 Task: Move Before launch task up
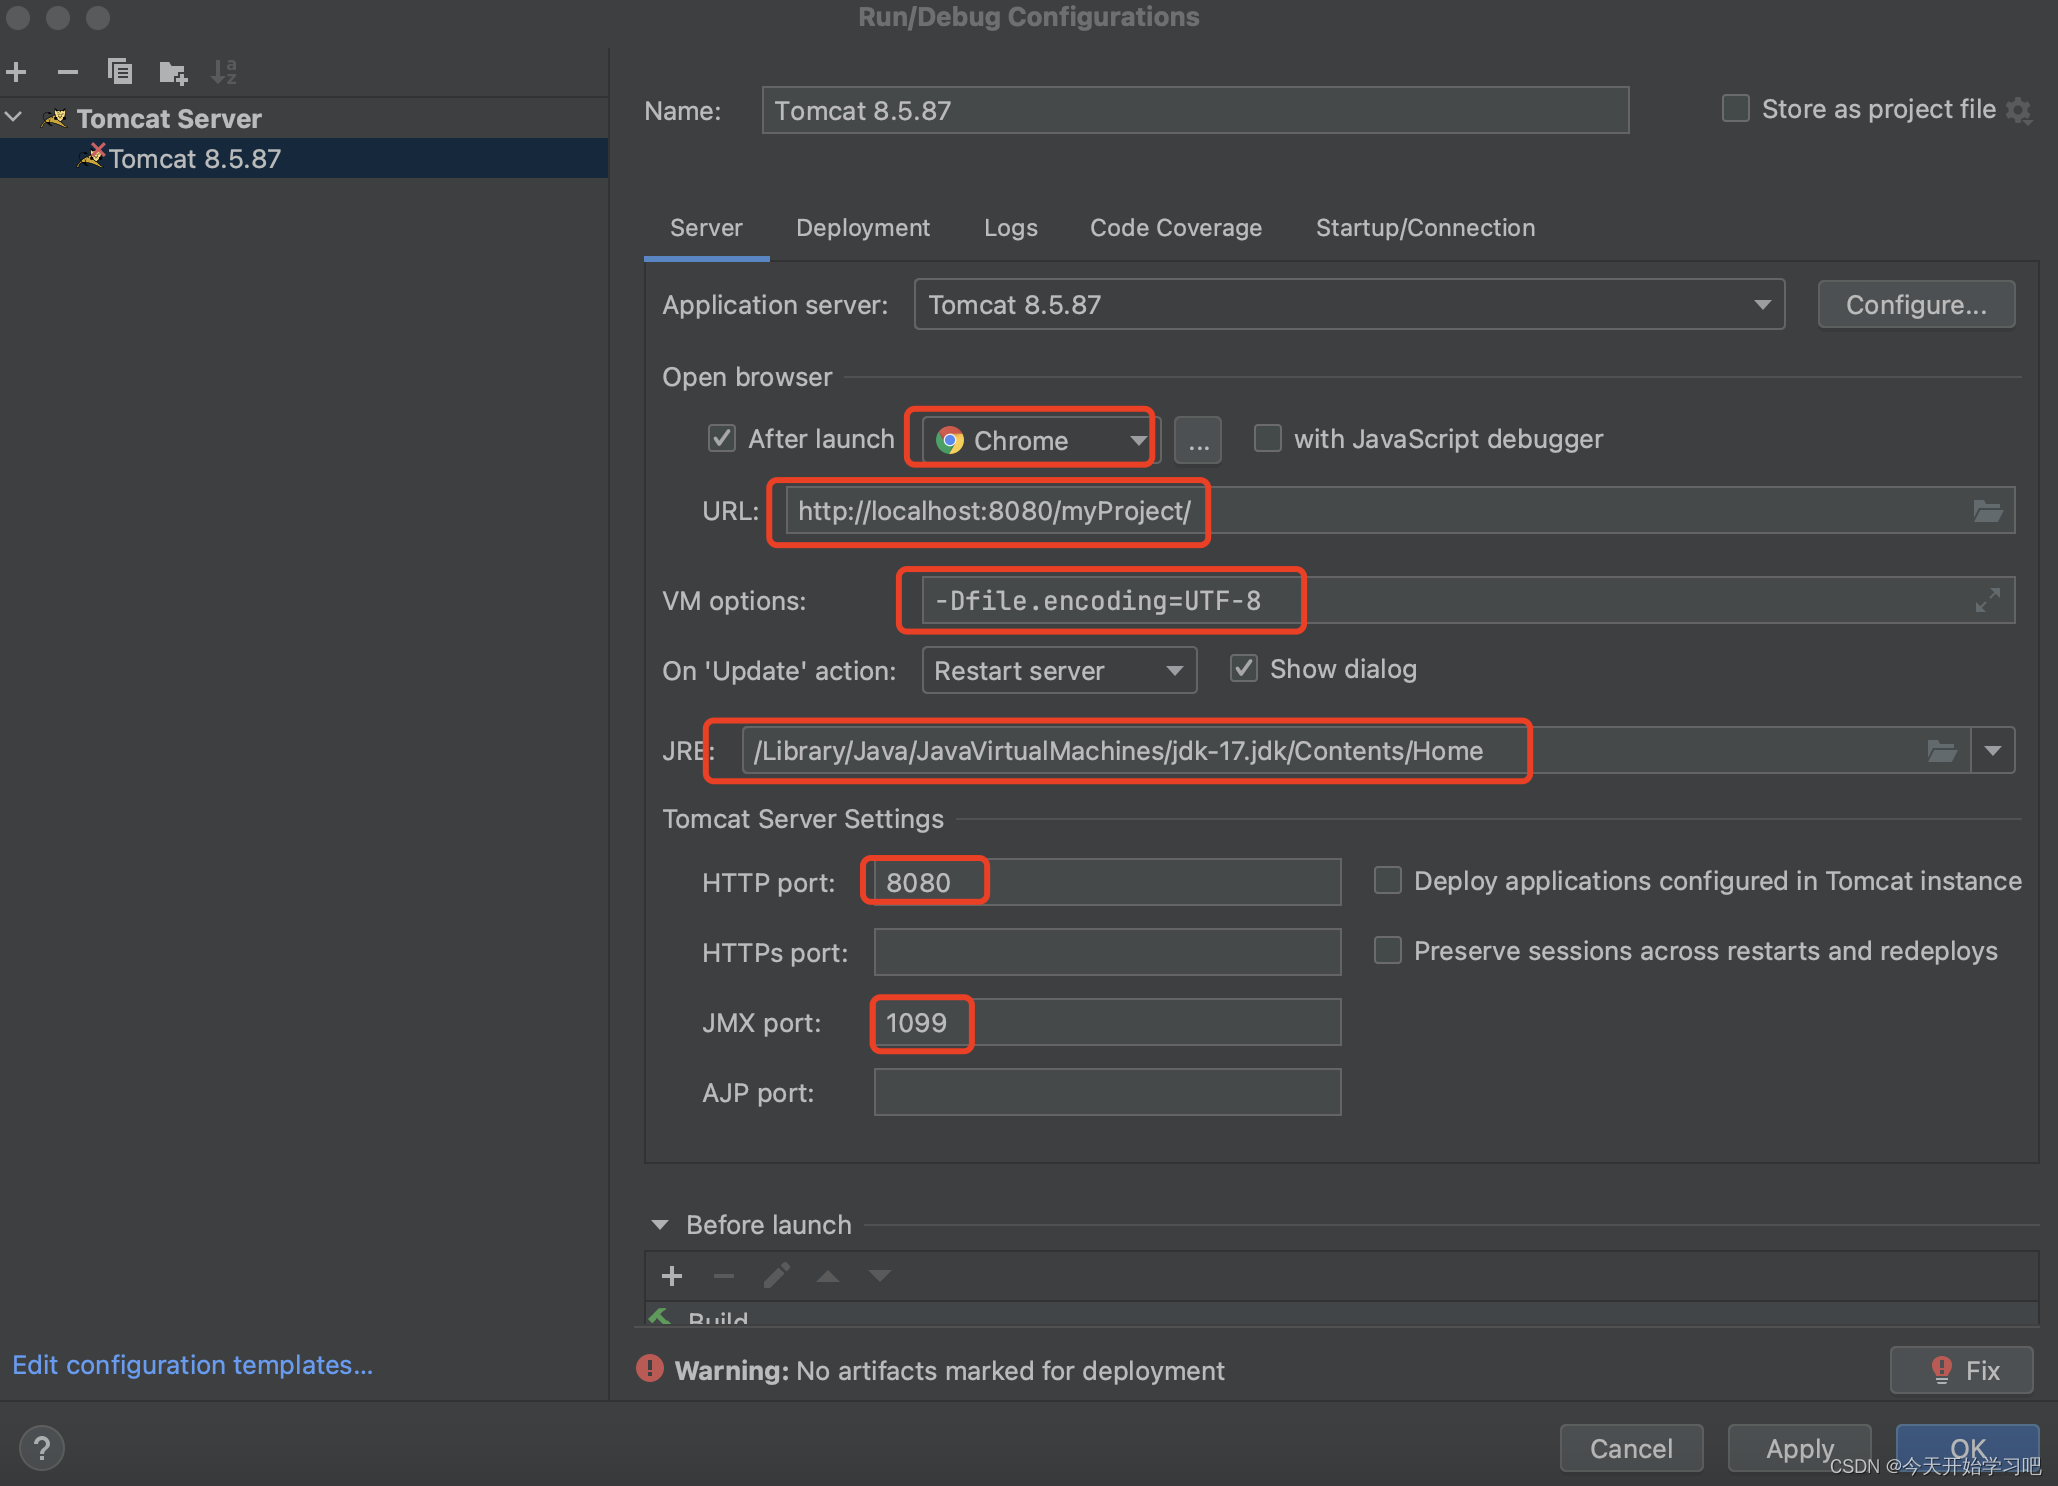click(x=828, y=1275)
